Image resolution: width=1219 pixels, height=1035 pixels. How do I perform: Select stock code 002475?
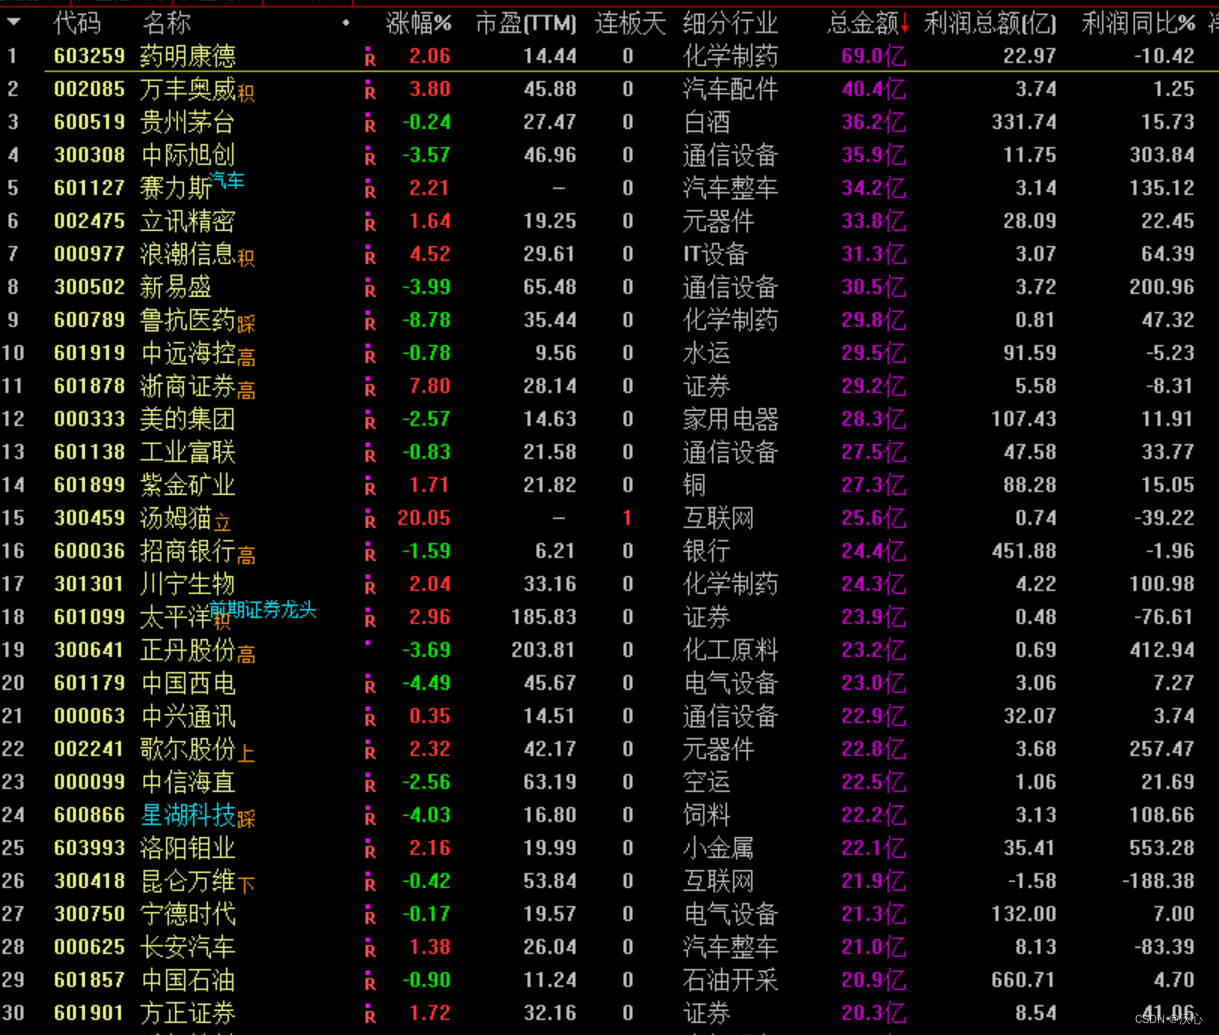[x=90, y=221]
